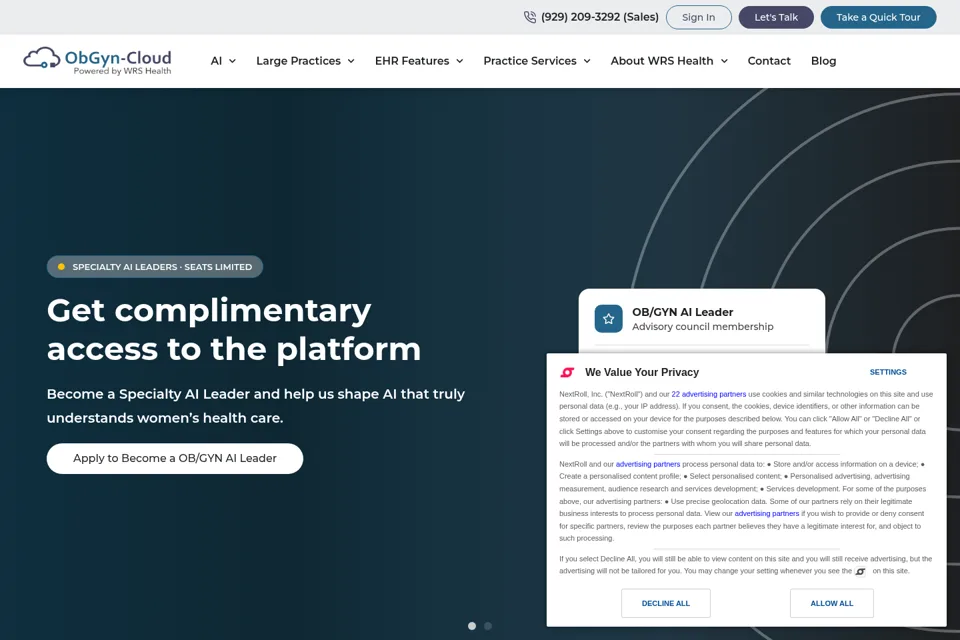Screen dimensions: 960x640
Task: Expand the Large Practices dropdown arrow
Action: [351, 61]
